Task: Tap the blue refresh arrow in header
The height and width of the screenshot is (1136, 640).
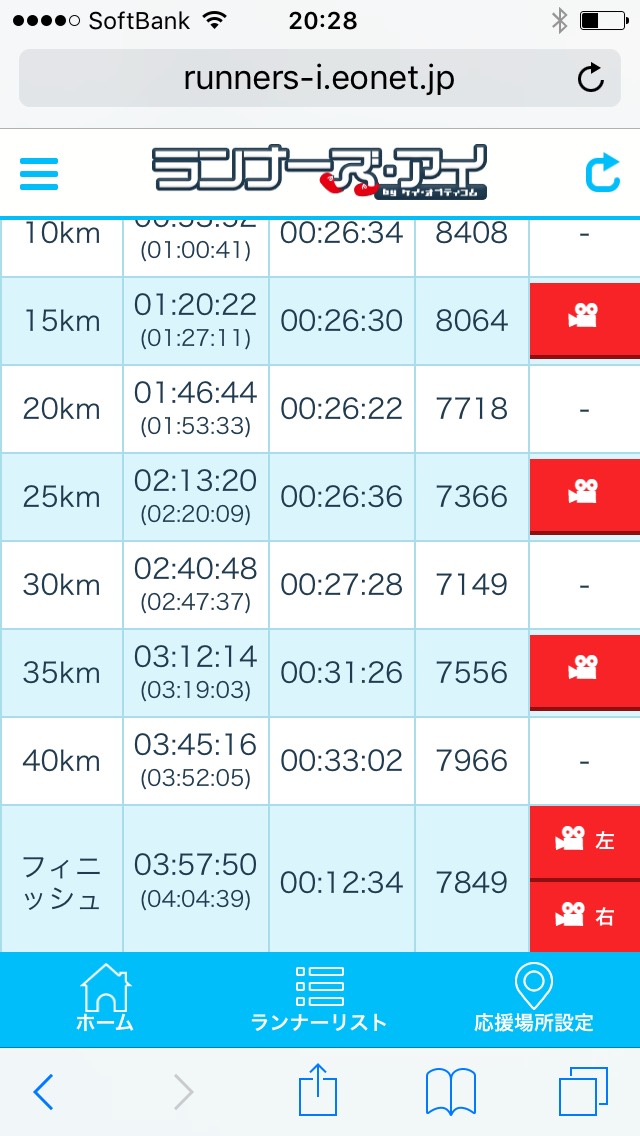Action: click(x=602, y=173)
